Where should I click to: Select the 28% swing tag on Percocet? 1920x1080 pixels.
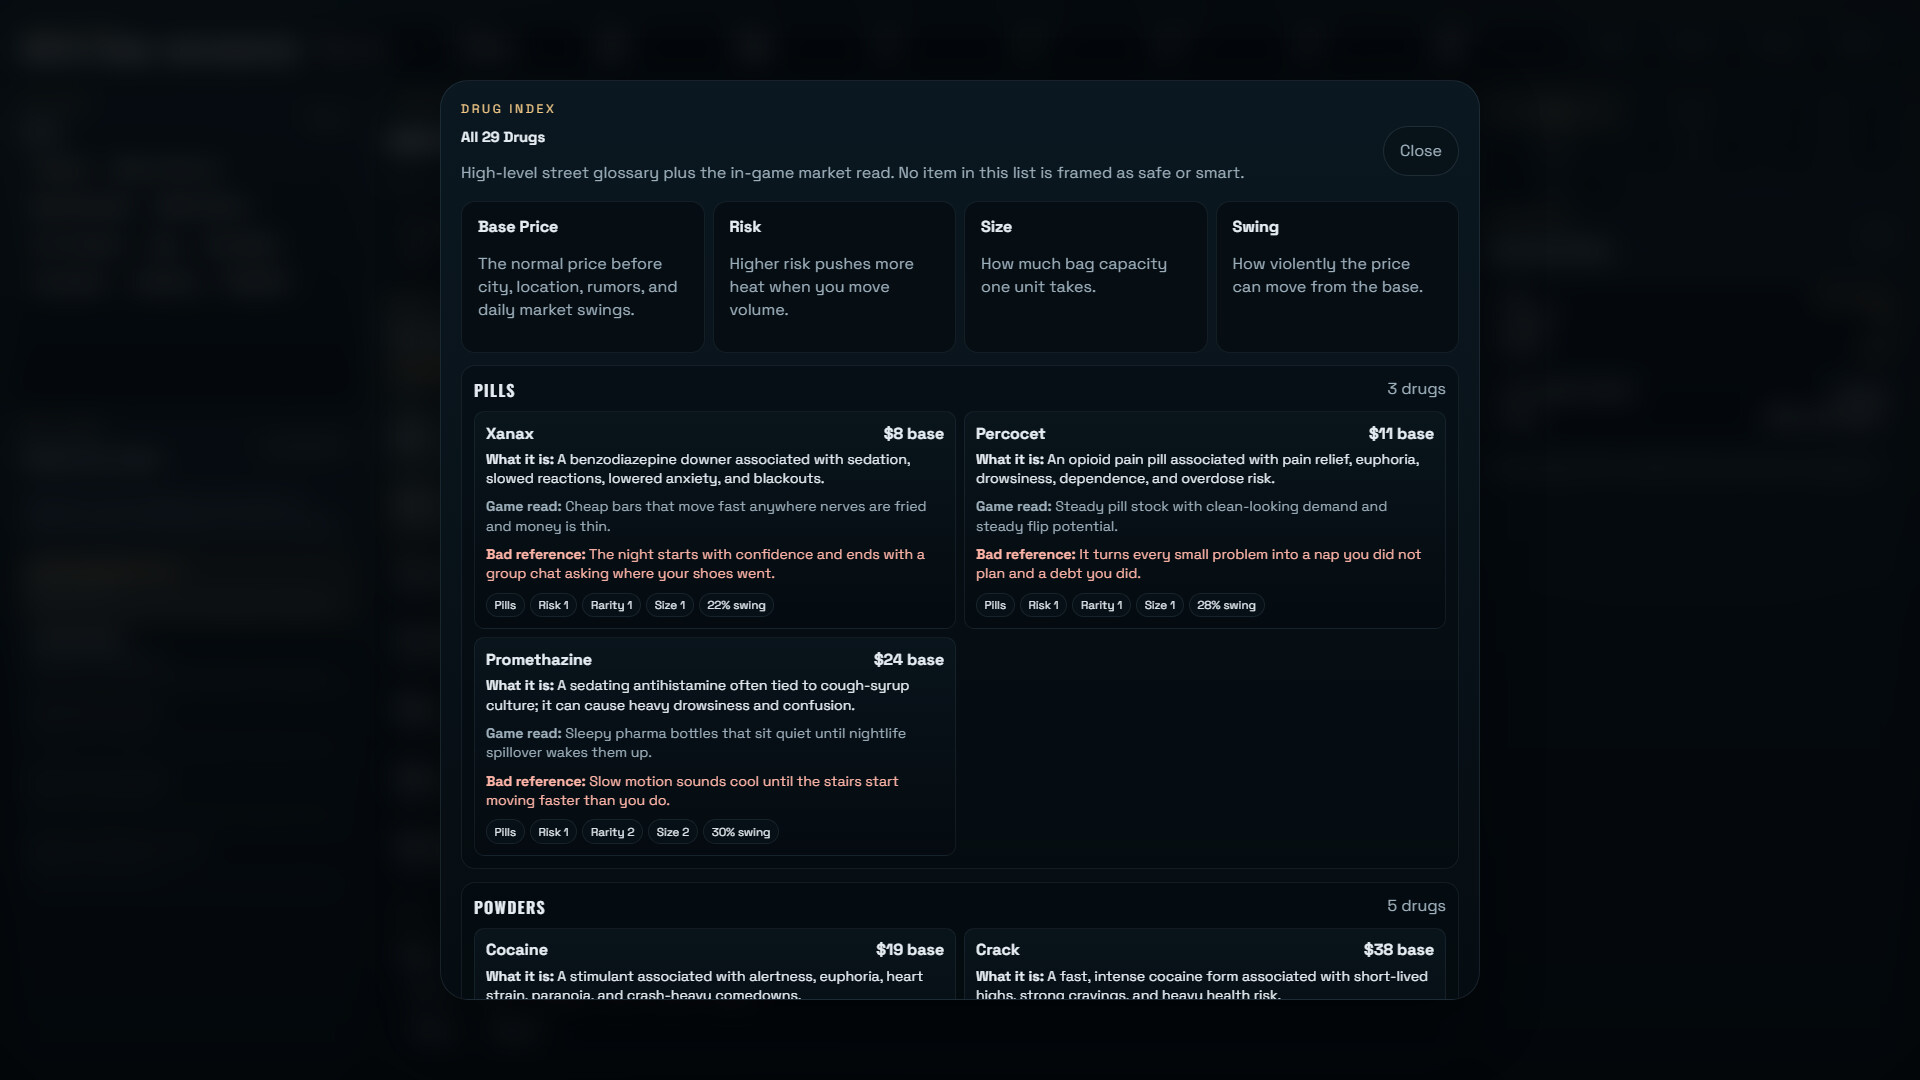coord(1226,605)
